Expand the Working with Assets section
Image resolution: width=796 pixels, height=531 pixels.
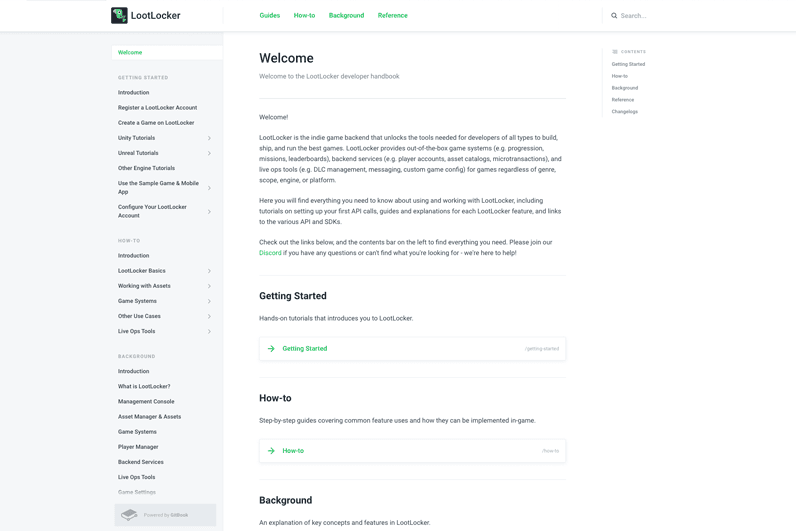209,286
